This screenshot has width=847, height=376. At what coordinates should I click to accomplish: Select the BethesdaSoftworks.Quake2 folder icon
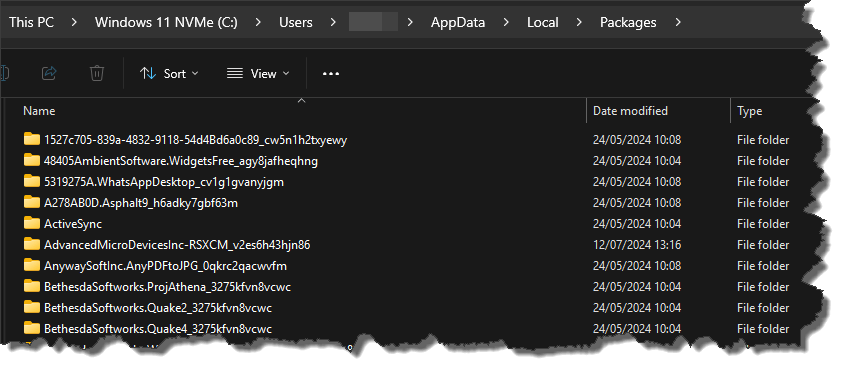(32, 308)
